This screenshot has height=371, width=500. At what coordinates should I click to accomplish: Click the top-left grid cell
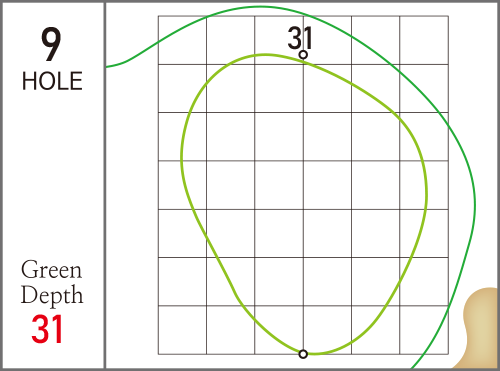182,40
